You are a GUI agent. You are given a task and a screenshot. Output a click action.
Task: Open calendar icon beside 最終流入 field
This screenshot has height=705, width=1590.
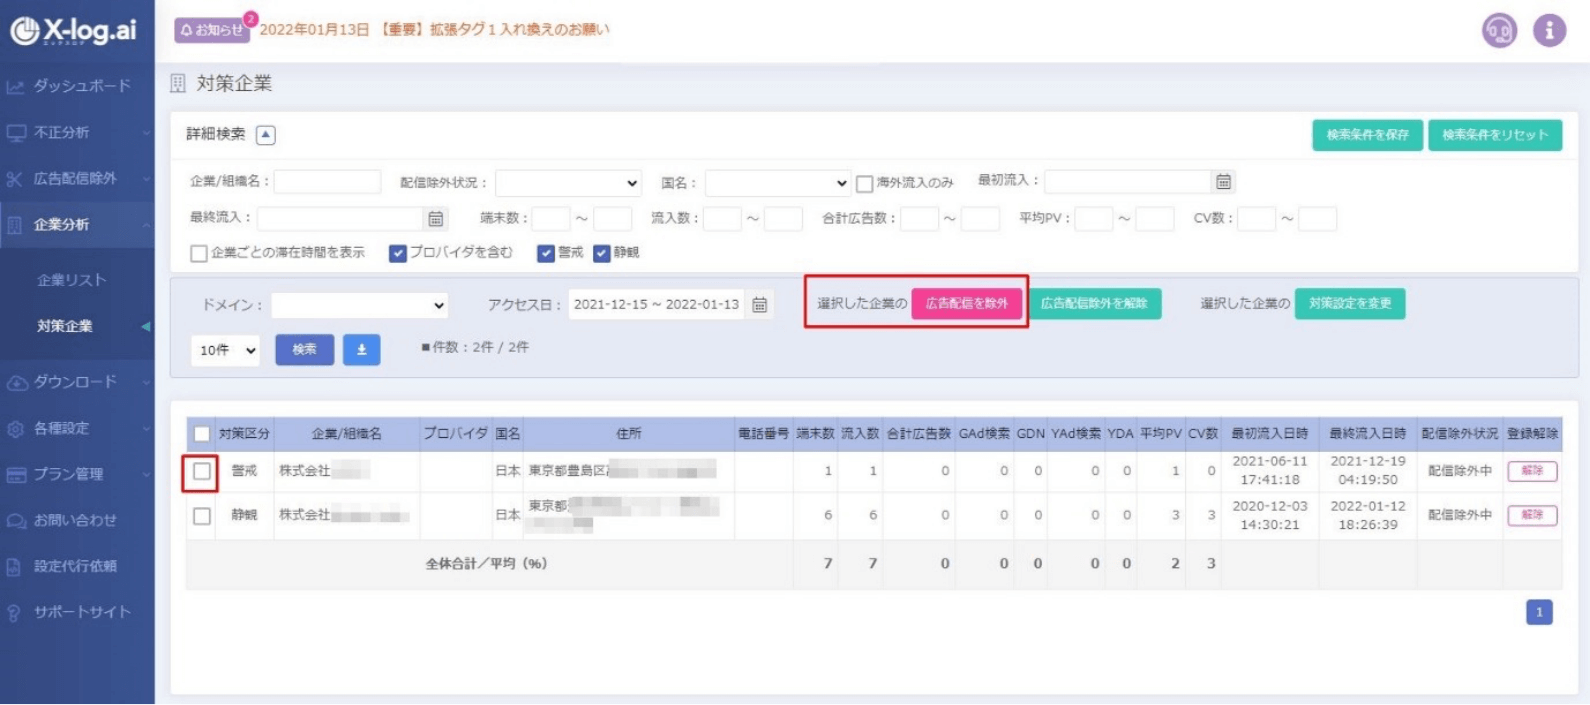435,218
